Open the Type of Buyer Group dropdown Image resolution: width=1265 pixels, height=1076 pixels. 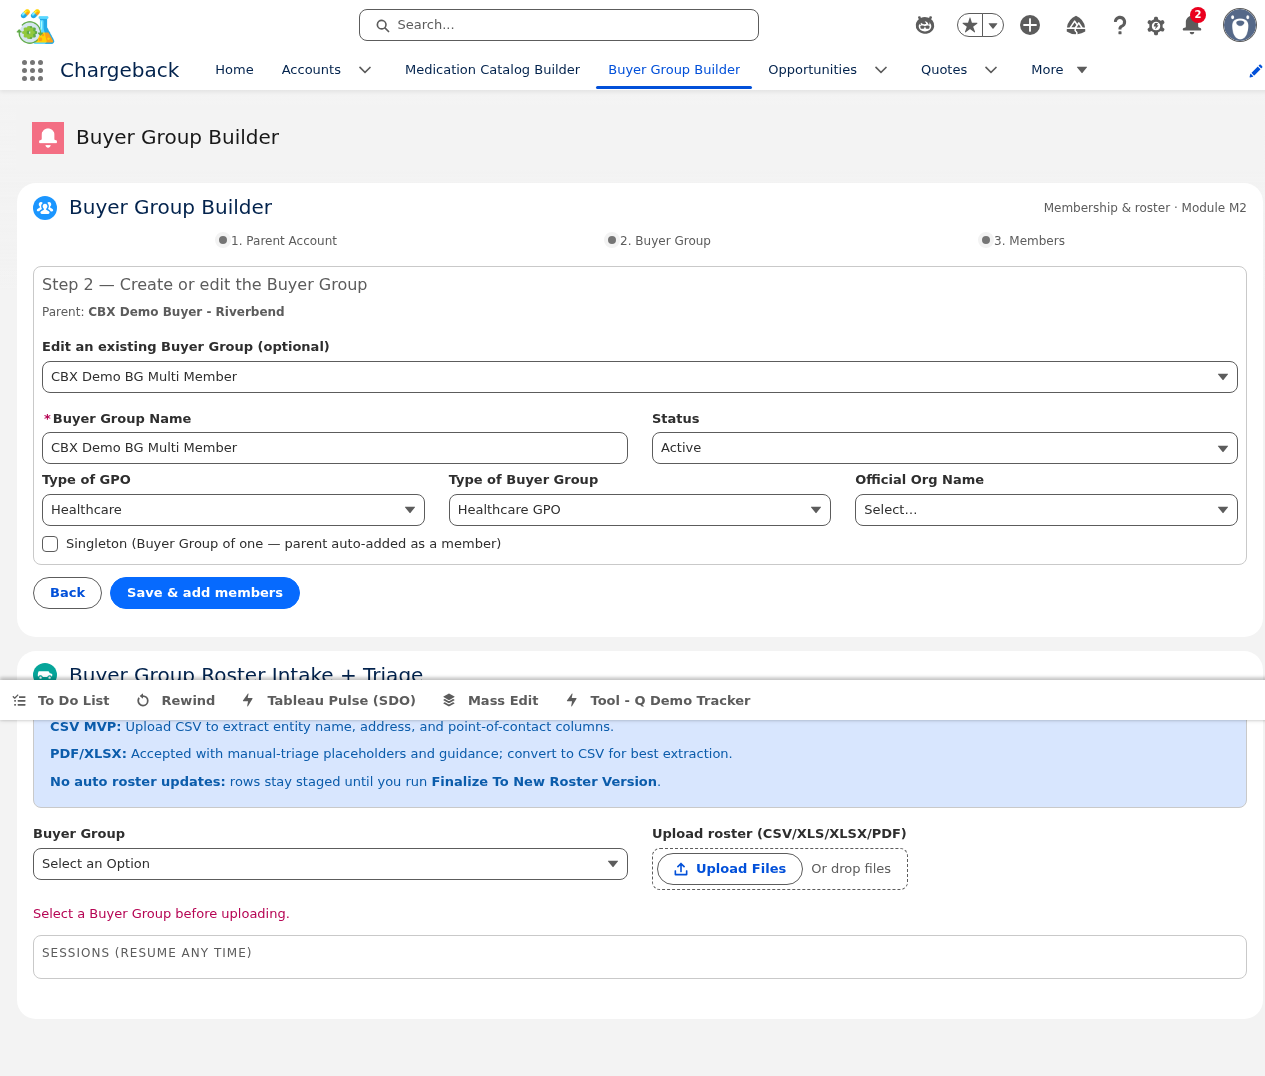(640, 510)
